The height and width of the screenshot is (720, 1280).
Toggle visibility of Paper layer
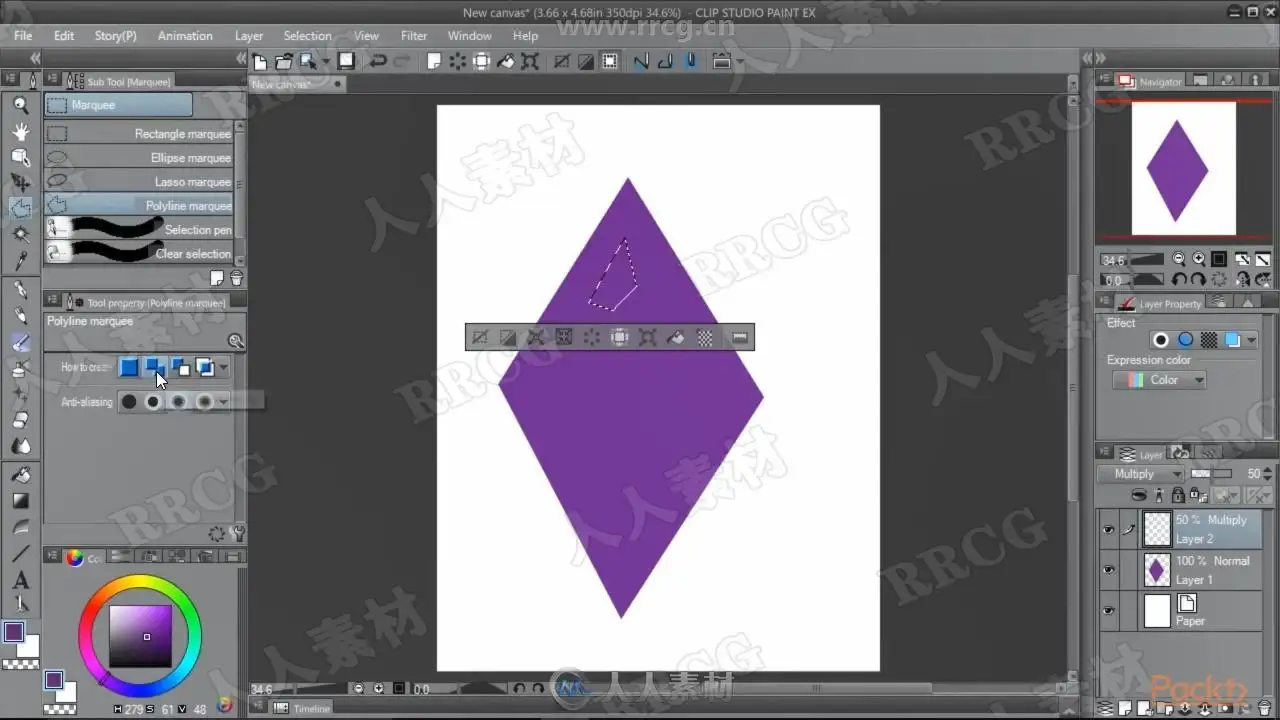(1108, 611)
